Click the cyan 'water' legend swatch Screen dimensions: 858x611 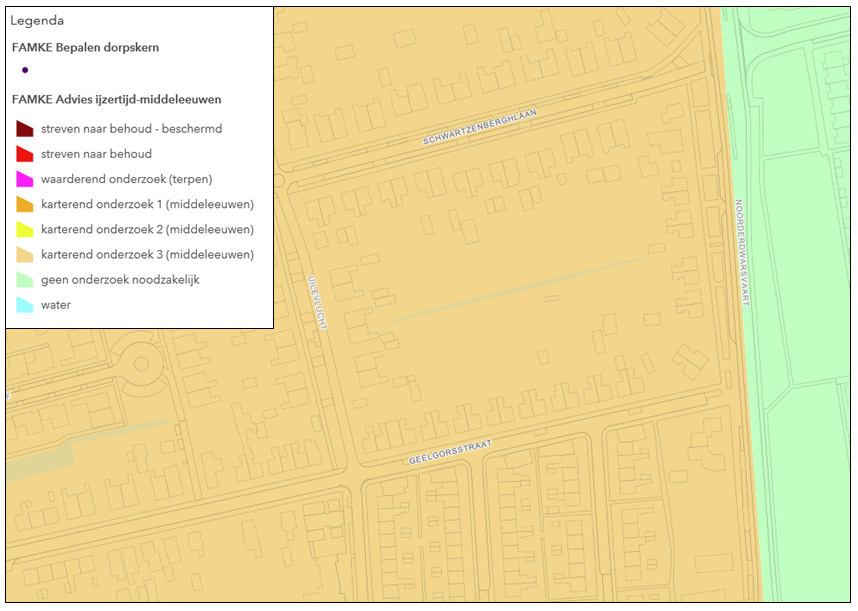pyautogui.click(x=25, y=305)
